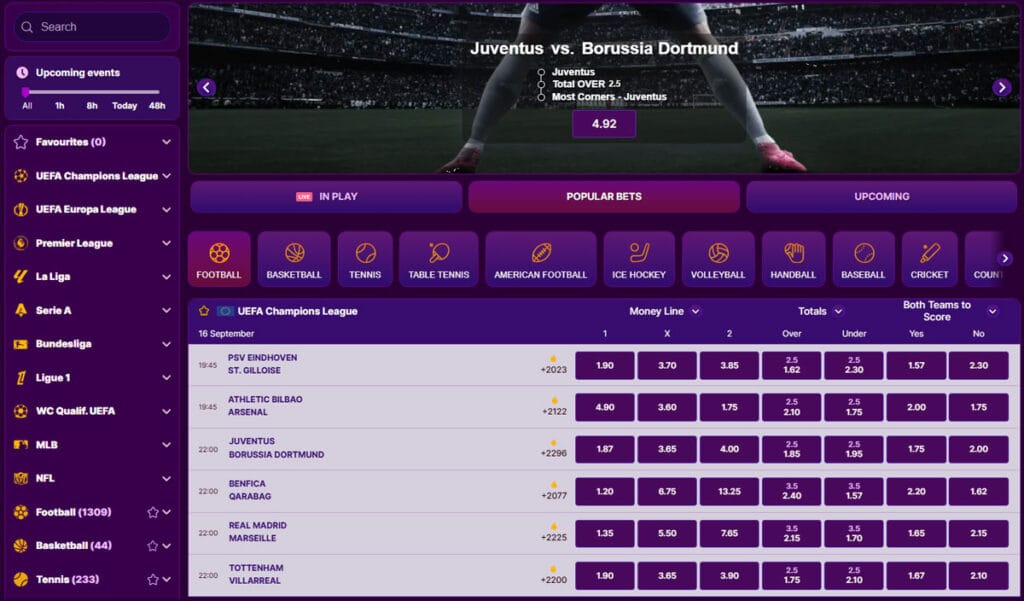Click the Favourites star icon in sidebar

pyautogui.click(x=21, y=142)
